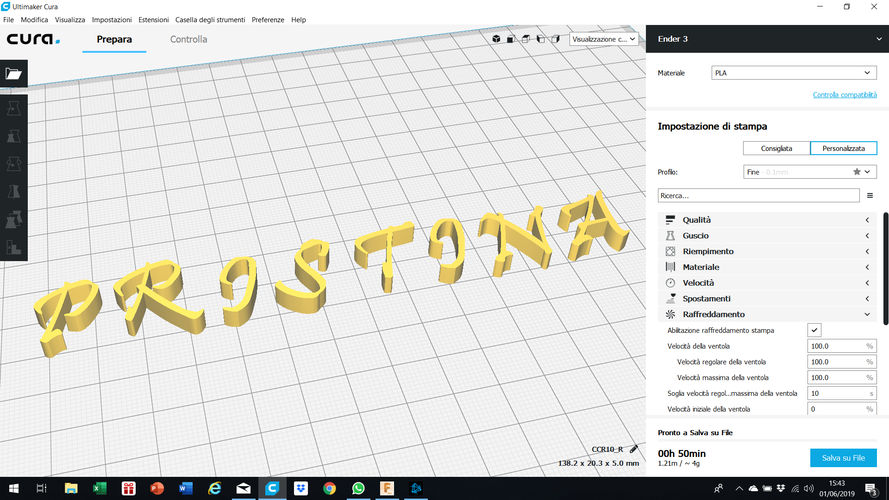Click Controlla compatibilità link
The height and width of the screenshot is (500, 889).
pyautogui.click(x=844, y=95)
